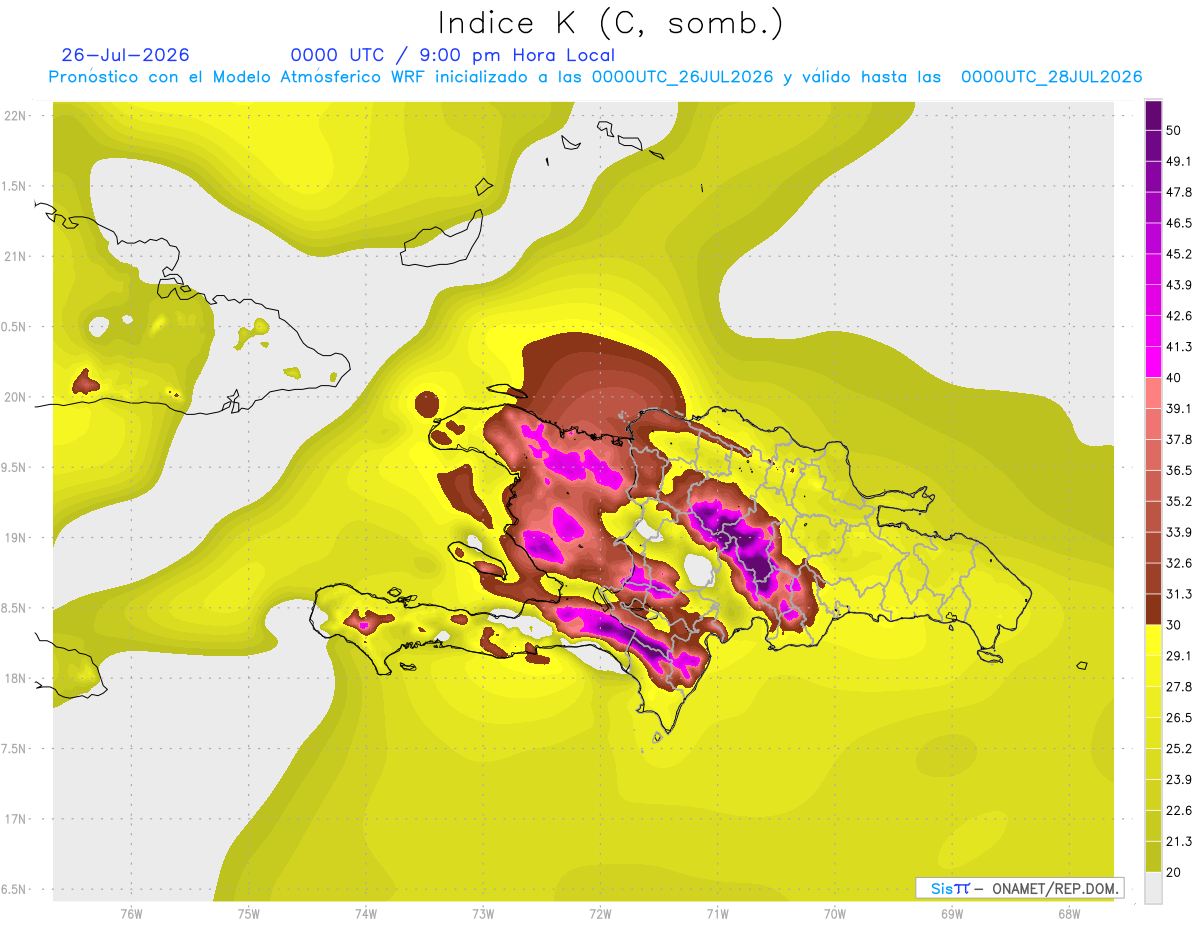
Task: Click the "26.5" color scale value
Action: (1179, 718)
